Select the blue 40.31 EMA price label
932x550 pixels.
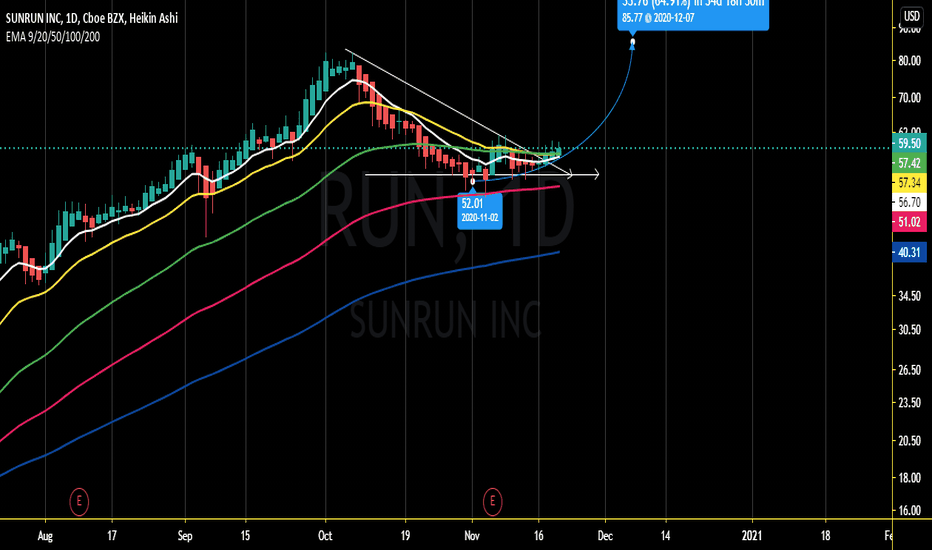909,252
